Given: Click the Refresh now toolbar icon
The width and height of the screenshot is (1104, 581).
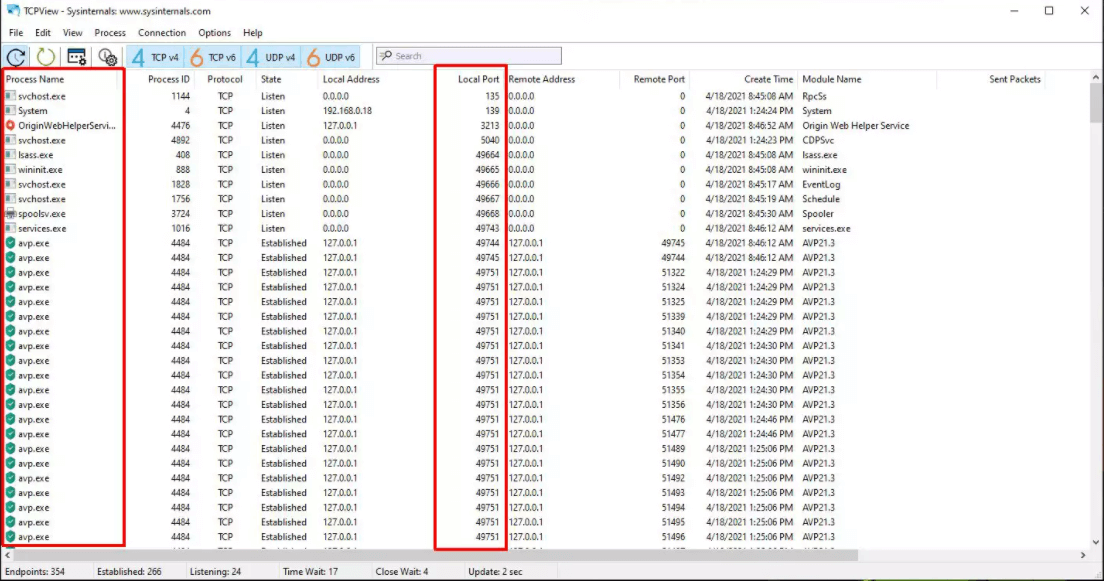Looking at the screenshot, I should point(16,57).
